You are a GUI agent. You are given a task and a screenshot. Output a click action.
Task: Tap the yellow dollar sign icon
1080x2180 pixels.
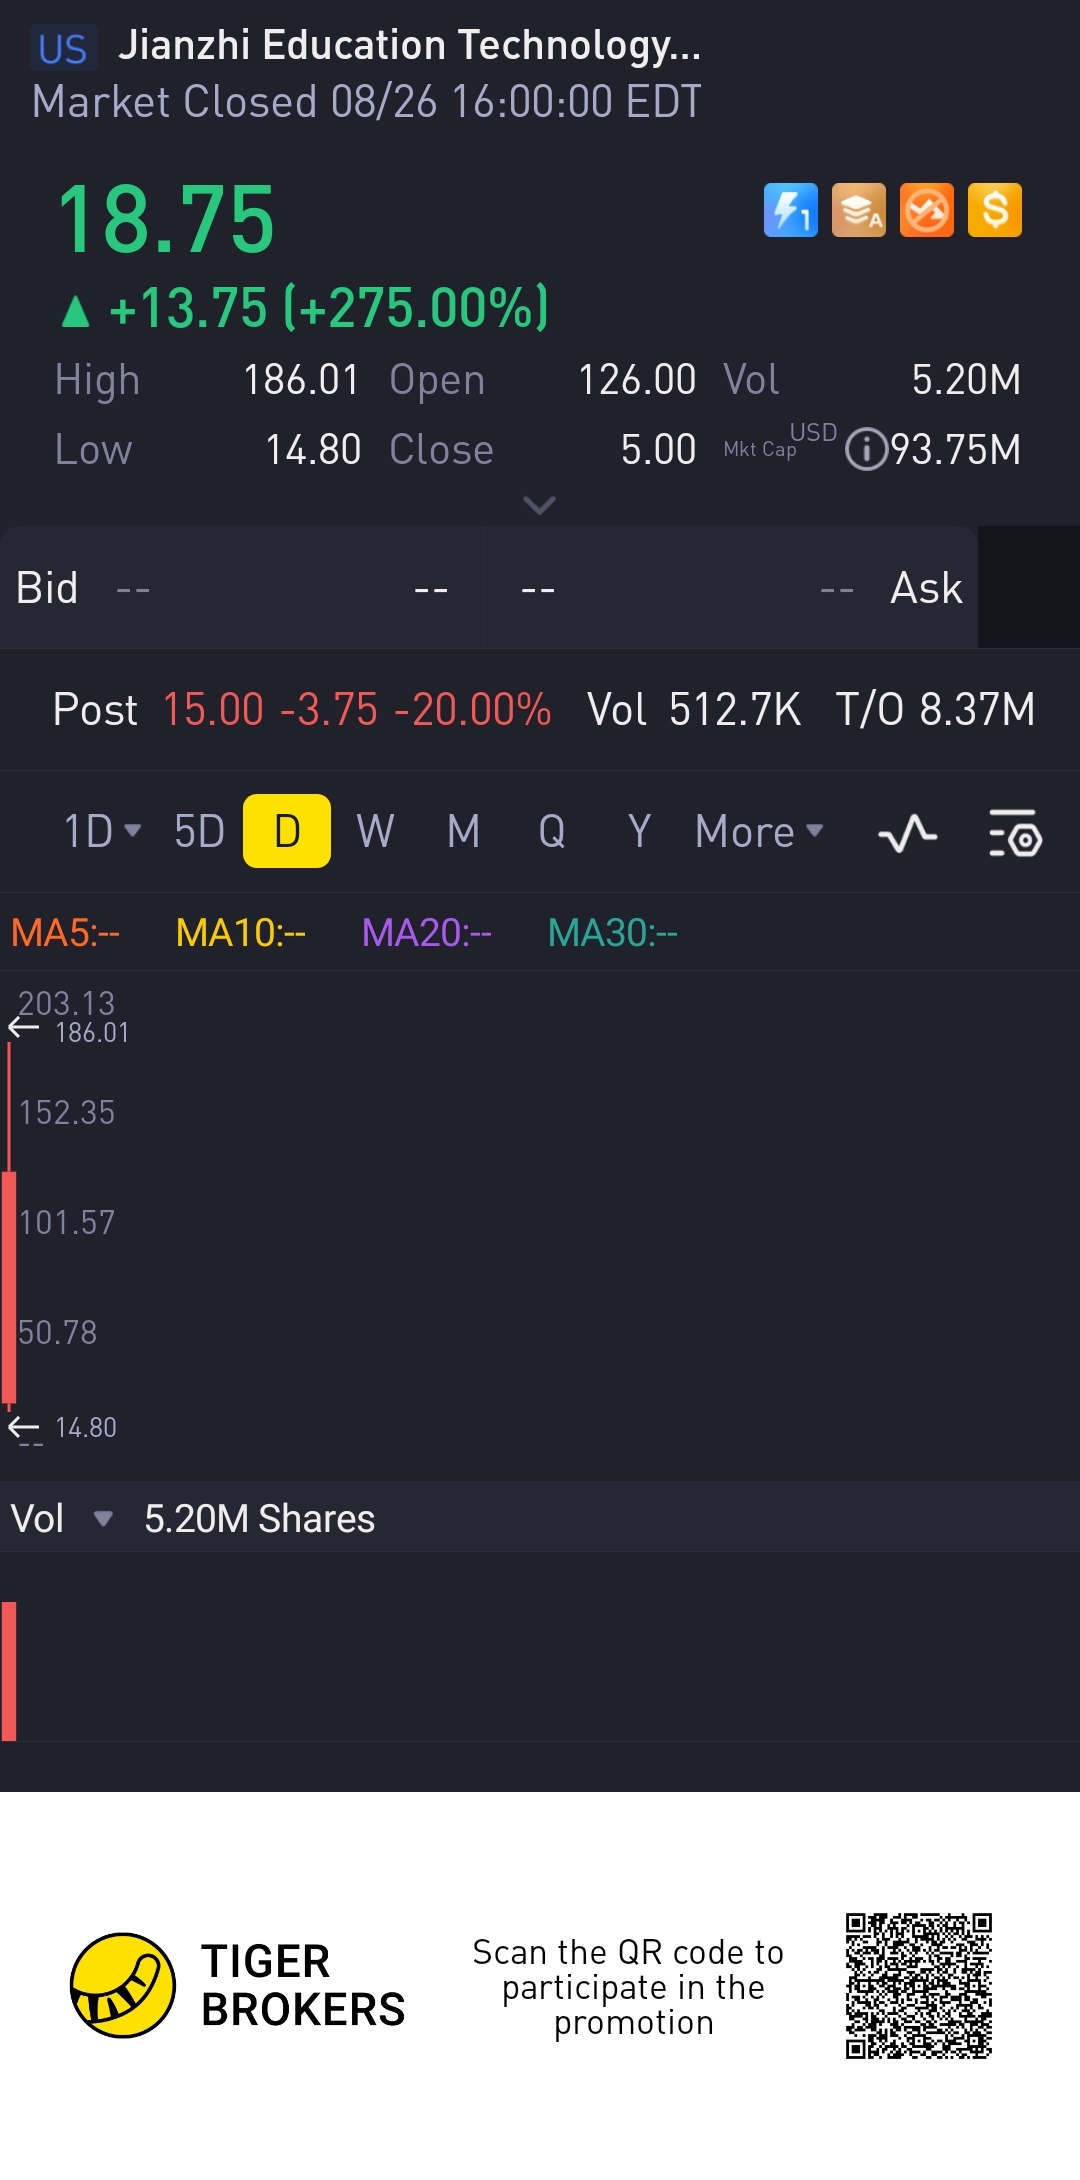click(x=994, y=210)
